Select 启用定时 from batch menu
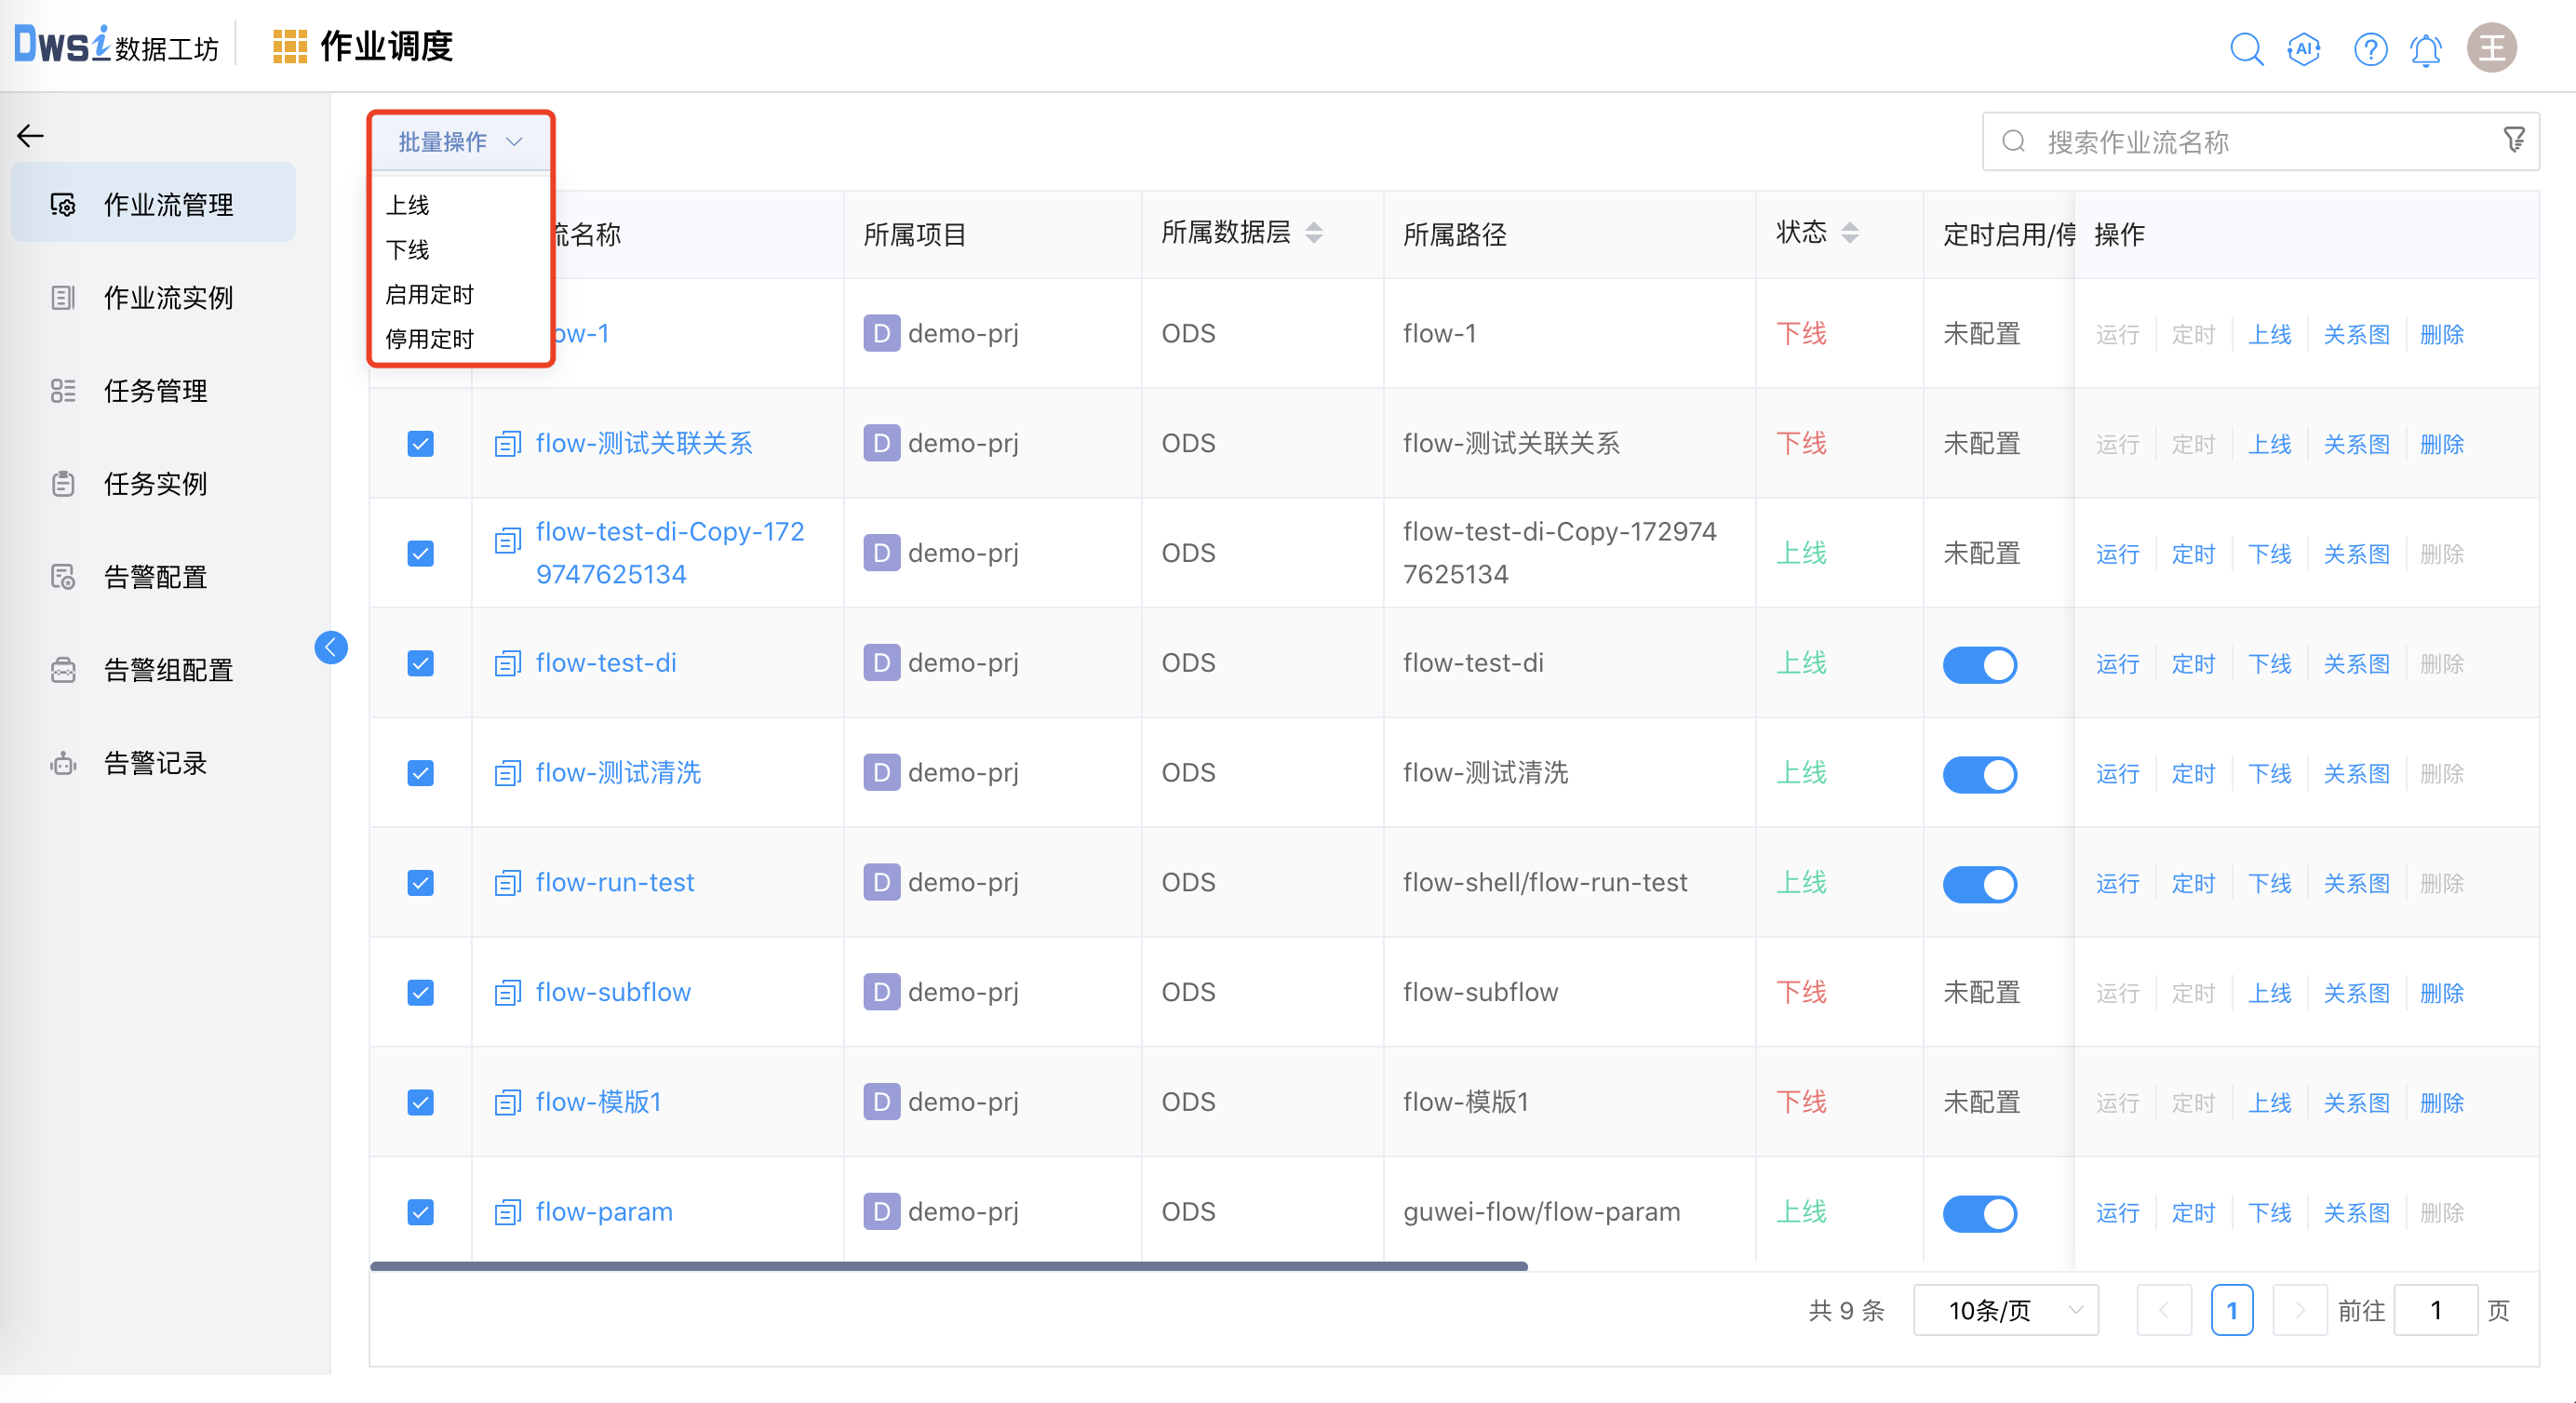 coord(429,294)
